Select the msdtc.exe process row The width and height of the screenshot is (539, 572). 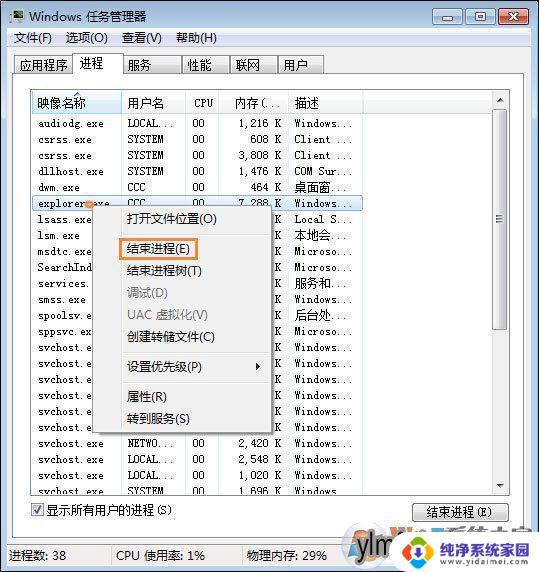pyautogui.click(x=64, y=252)
